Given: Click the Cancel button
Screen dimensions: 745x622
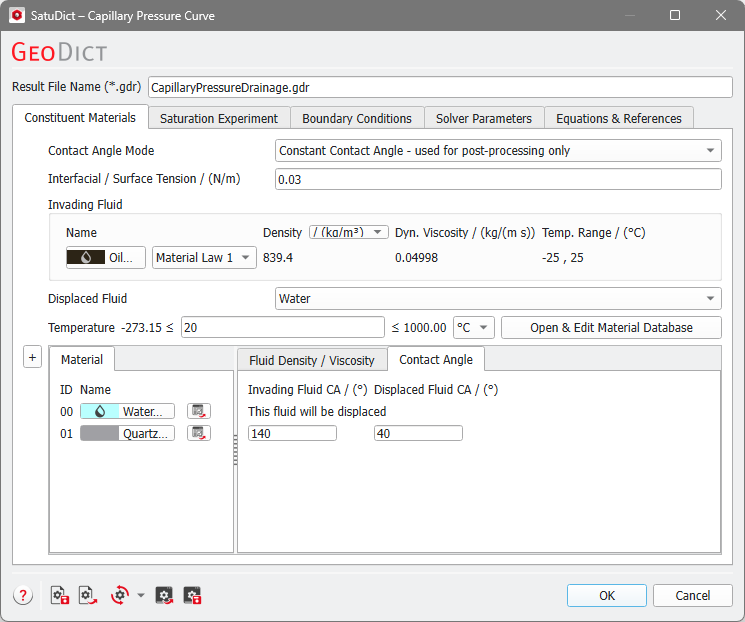Looking at the screenshot, I should click(692, 595).
